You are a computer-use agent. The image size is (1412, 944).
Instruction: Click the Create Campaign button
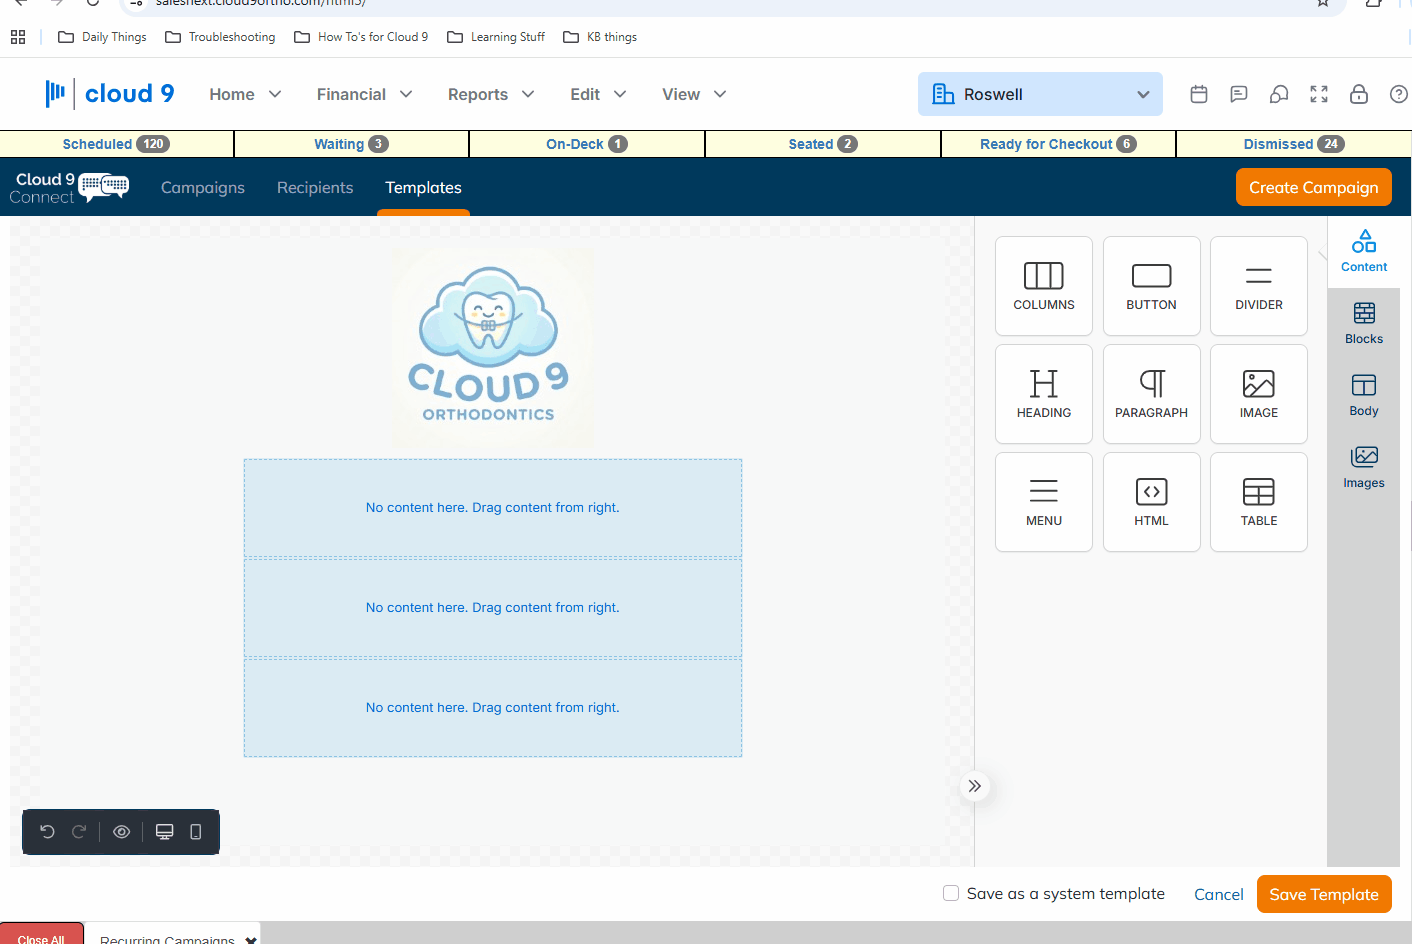(x=1313, y=187)
